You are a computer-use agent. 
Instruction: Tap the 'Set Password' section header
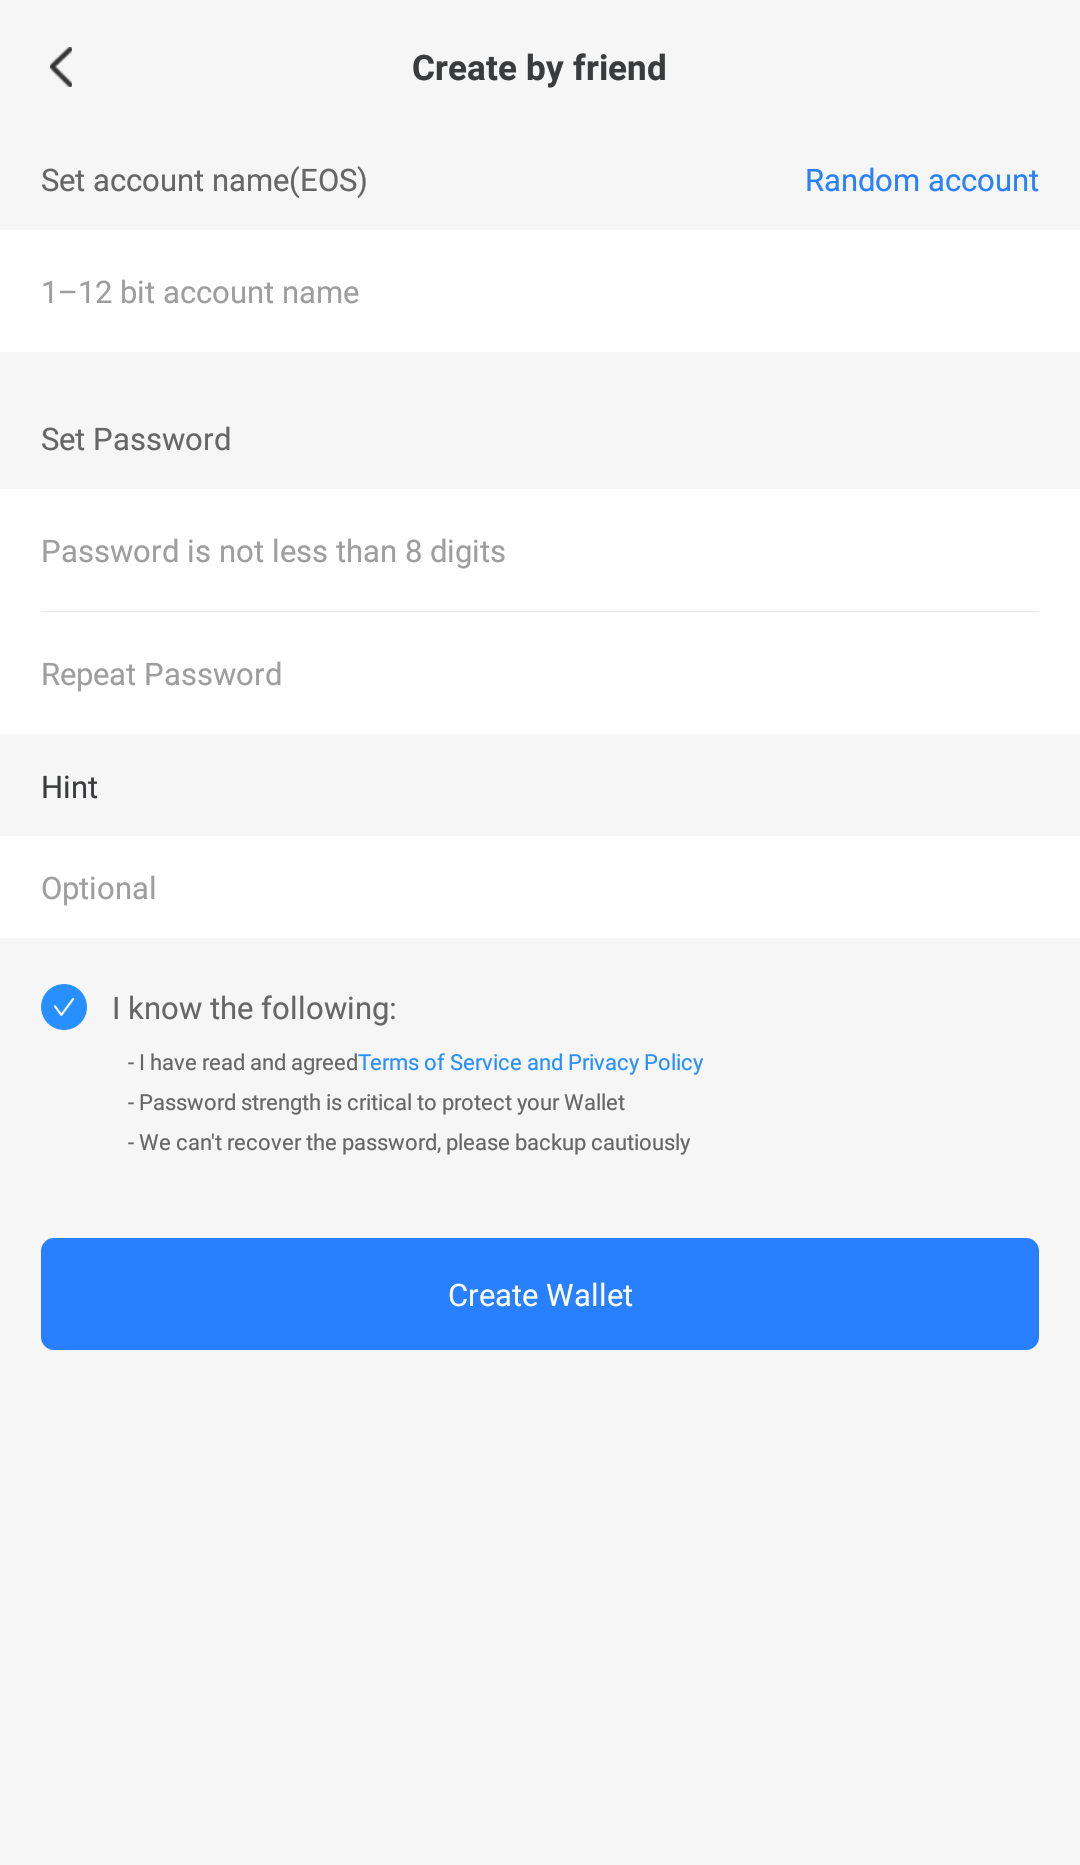(136, 439)
